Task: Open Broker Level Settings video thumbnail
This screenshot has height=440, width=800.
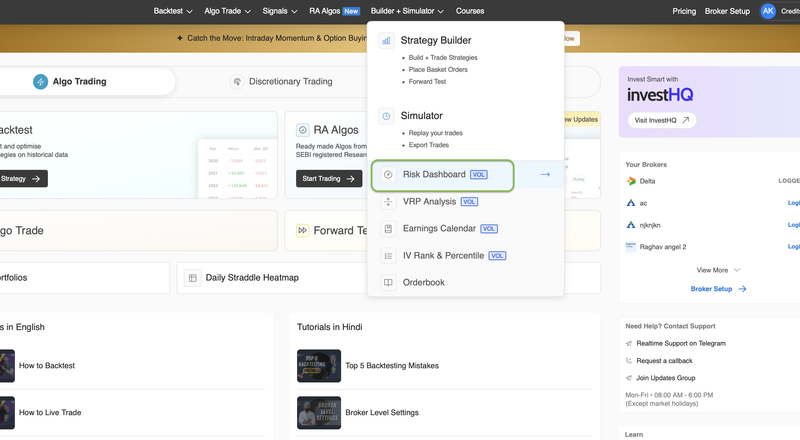Action: pyautogui.click(x=319, y=413)
